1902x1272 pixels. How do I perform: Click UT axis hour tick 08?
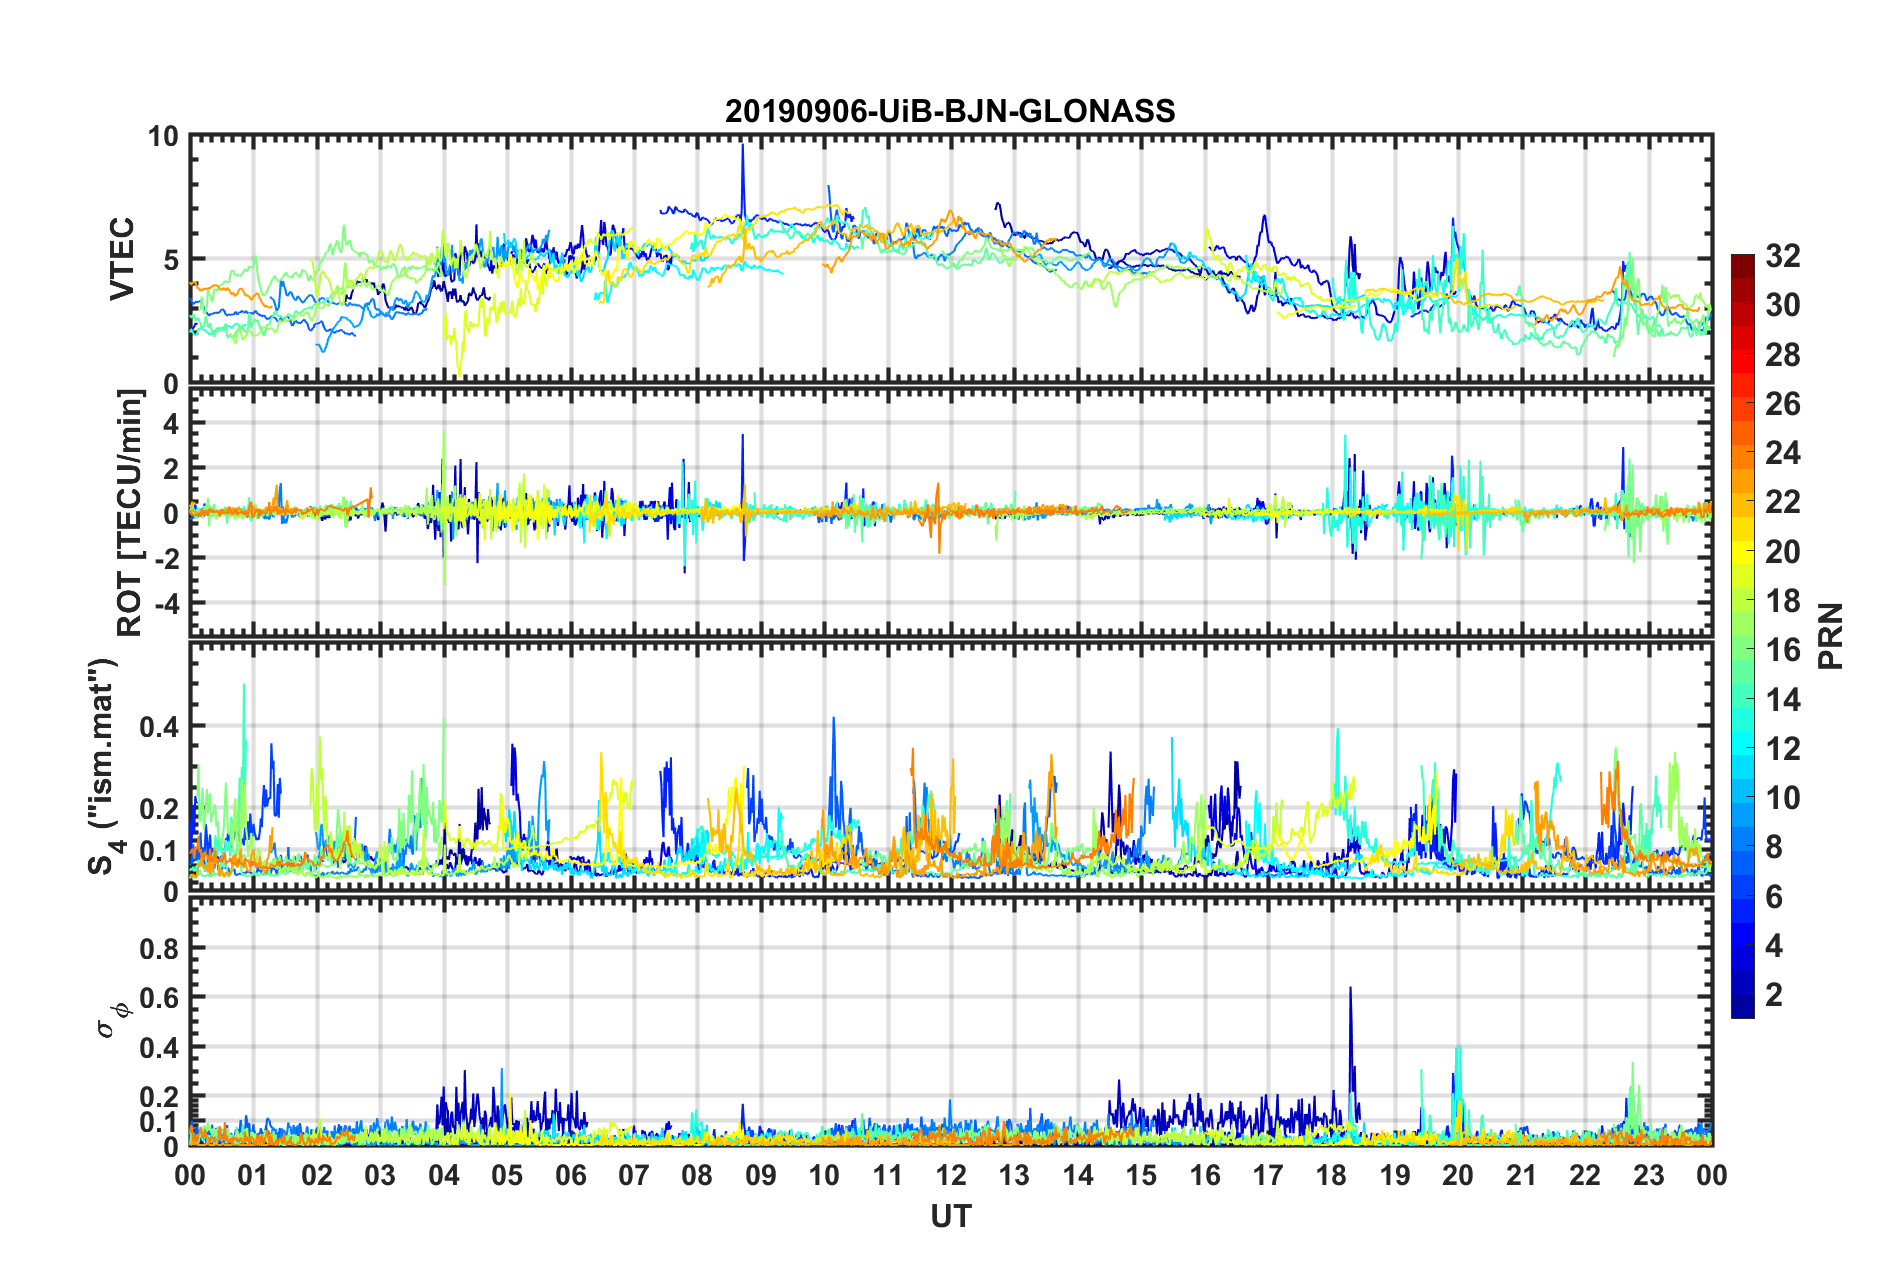(x=697, y=1175)
